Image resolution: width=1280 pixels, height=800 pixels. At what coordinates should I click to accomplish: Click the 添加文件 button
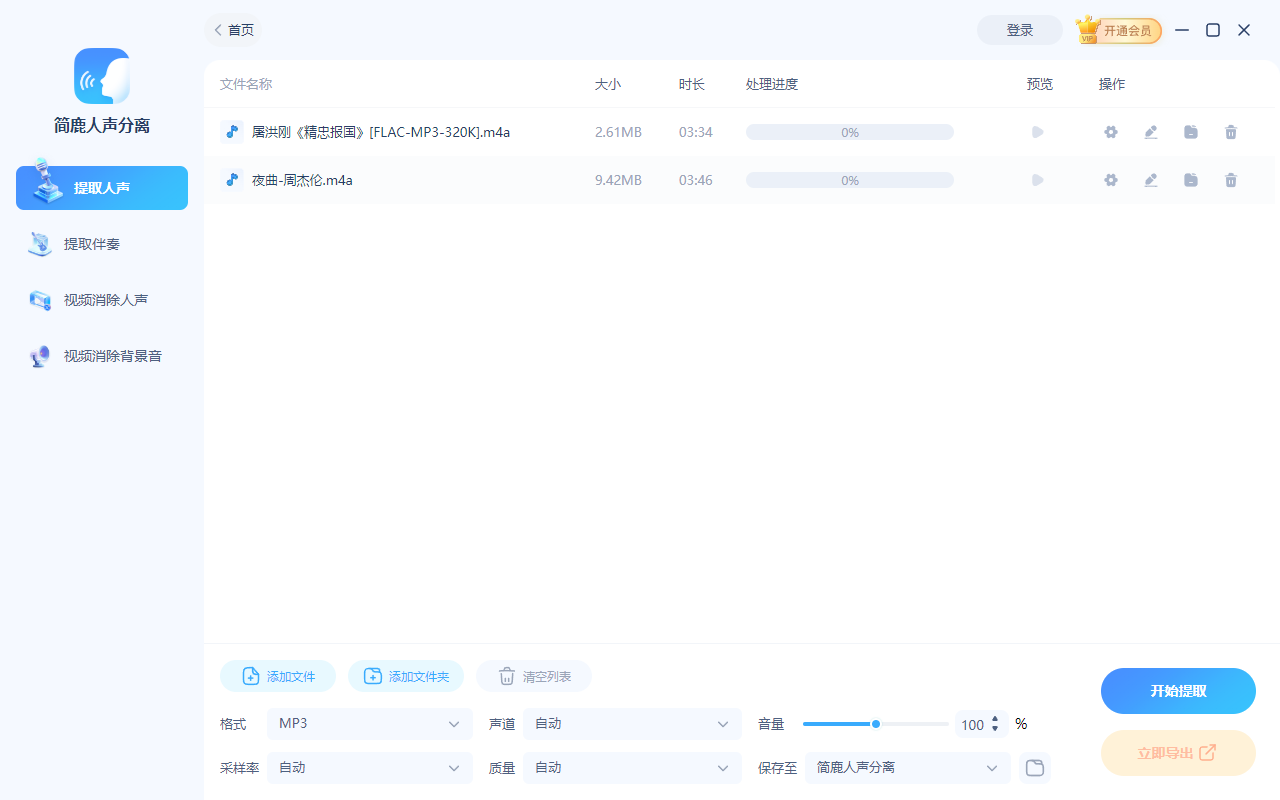coord(278,677)
